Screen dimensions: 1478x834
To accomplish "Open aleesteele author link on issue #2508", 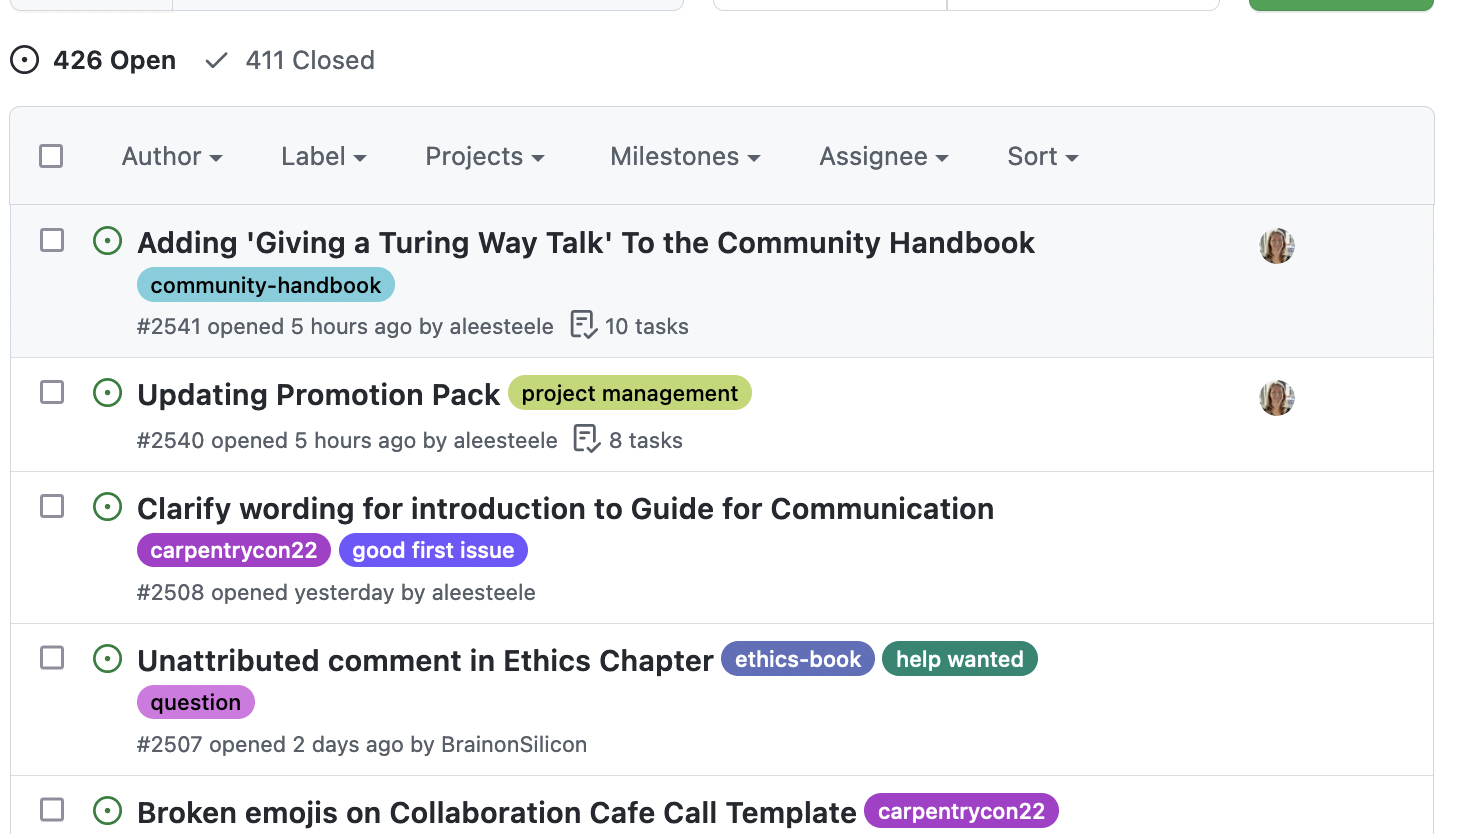I will 483,592.
